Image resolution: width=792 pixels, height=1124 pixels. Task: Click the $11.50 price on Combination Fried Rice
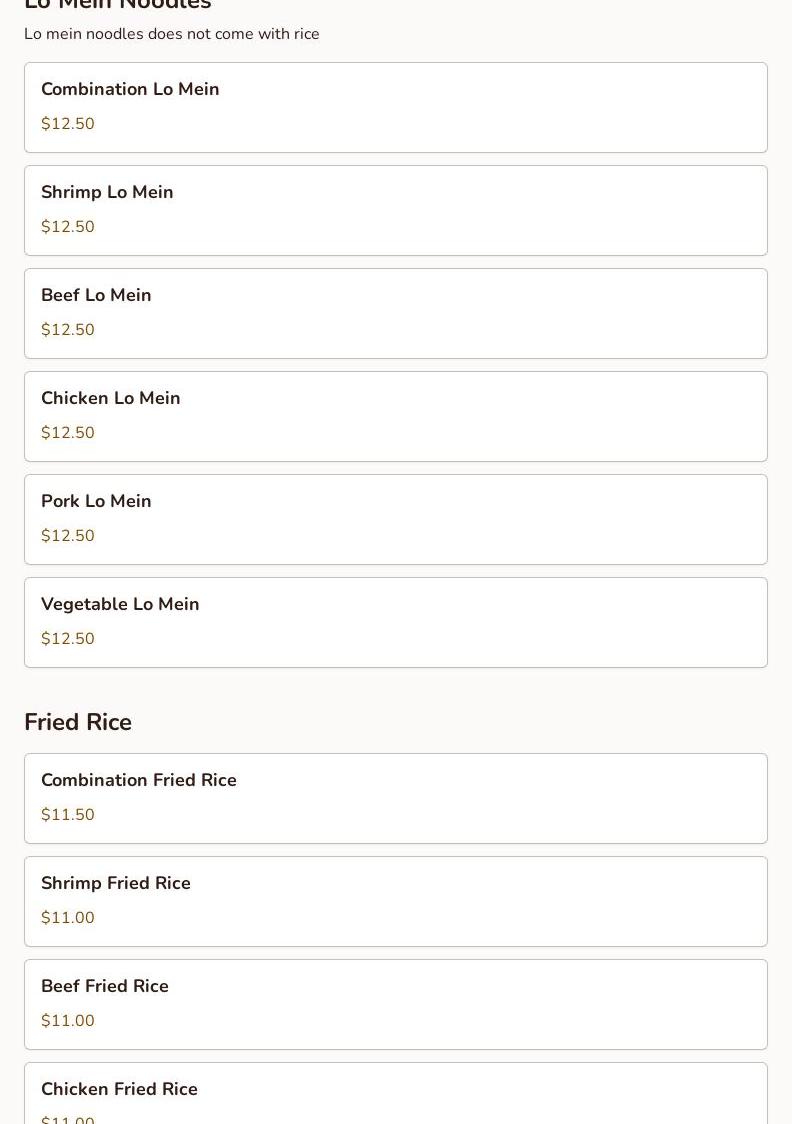click(x=68, y=815)
